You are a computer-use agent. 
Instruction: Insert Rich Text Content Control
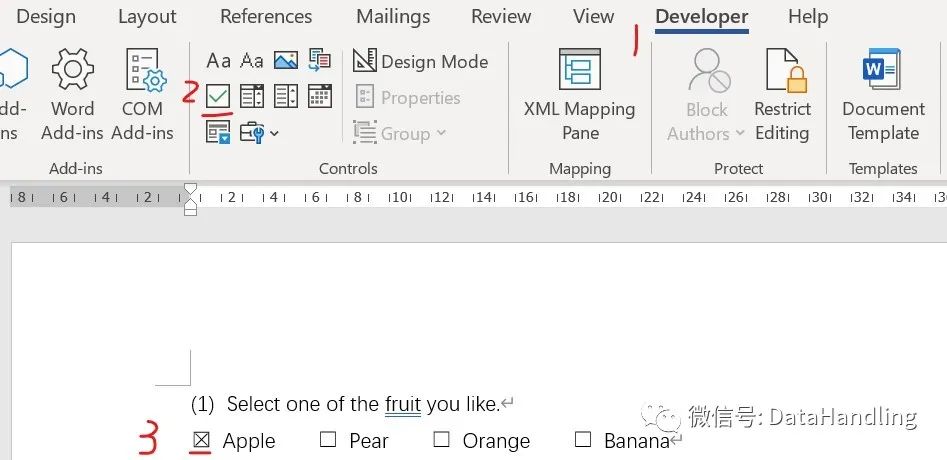click(x=218, y=60)
